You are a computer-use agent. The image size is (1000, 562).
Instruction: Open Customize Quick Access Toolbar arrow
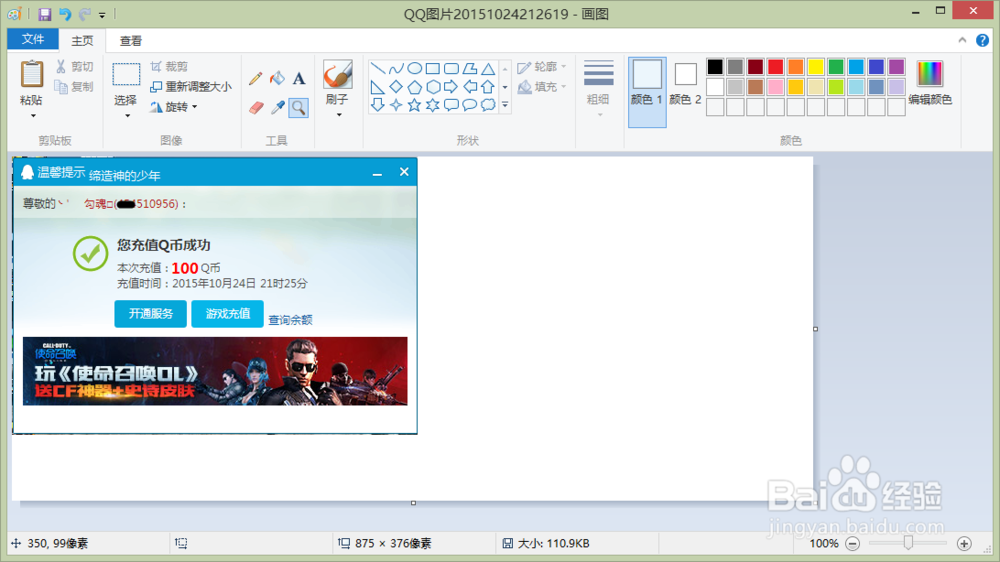click(102, 15)
